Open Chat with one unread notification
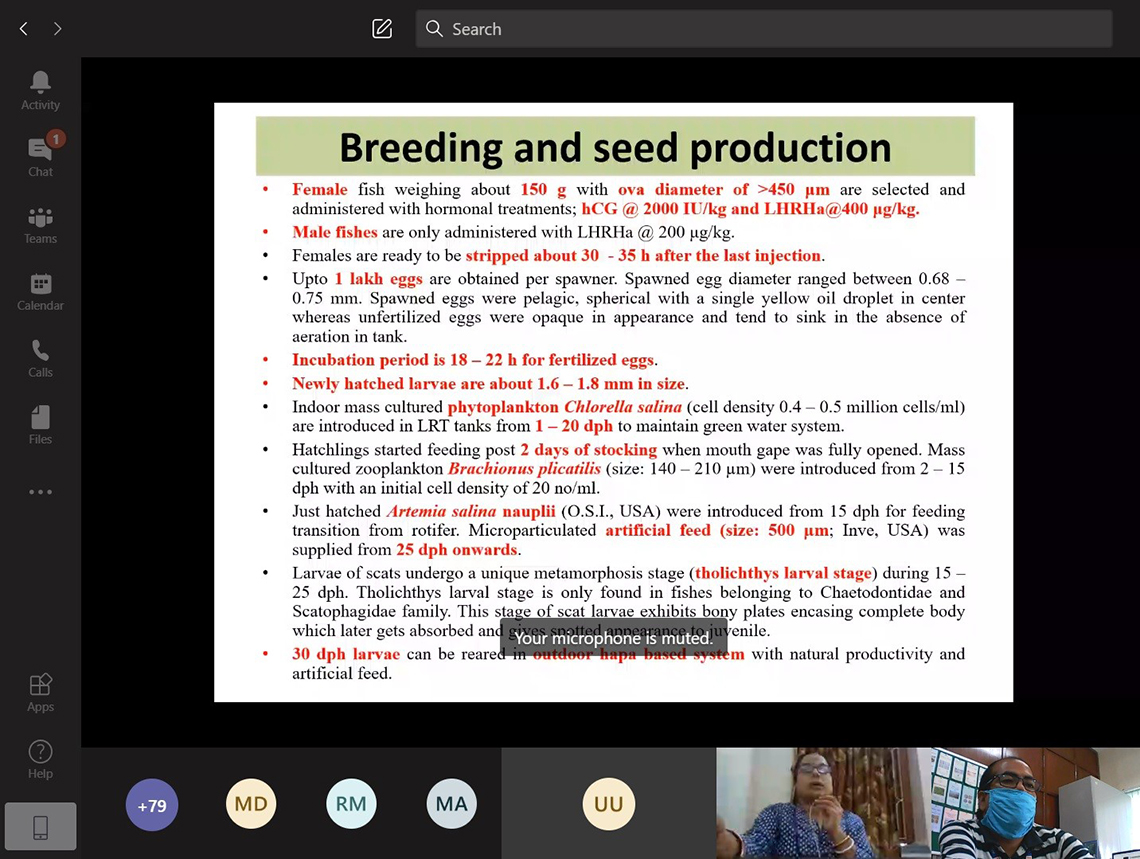This screenshot has height=859, width=1140. (40, 156)
